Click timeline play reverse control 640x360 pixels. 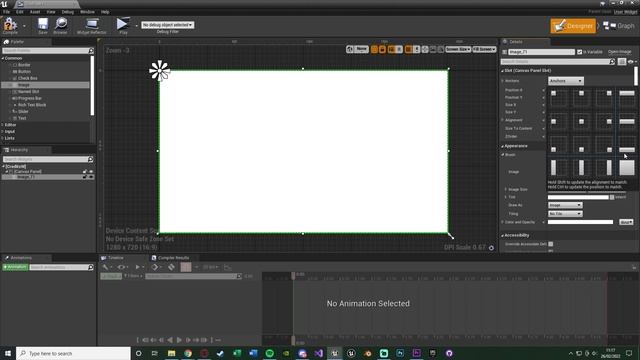(x=169, y=340)
